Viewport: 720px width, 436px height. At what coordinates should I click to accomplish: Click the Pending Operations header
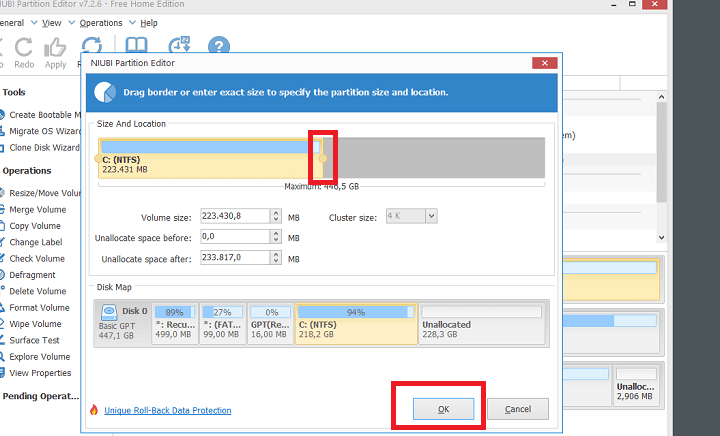click(x=41, y=396)
